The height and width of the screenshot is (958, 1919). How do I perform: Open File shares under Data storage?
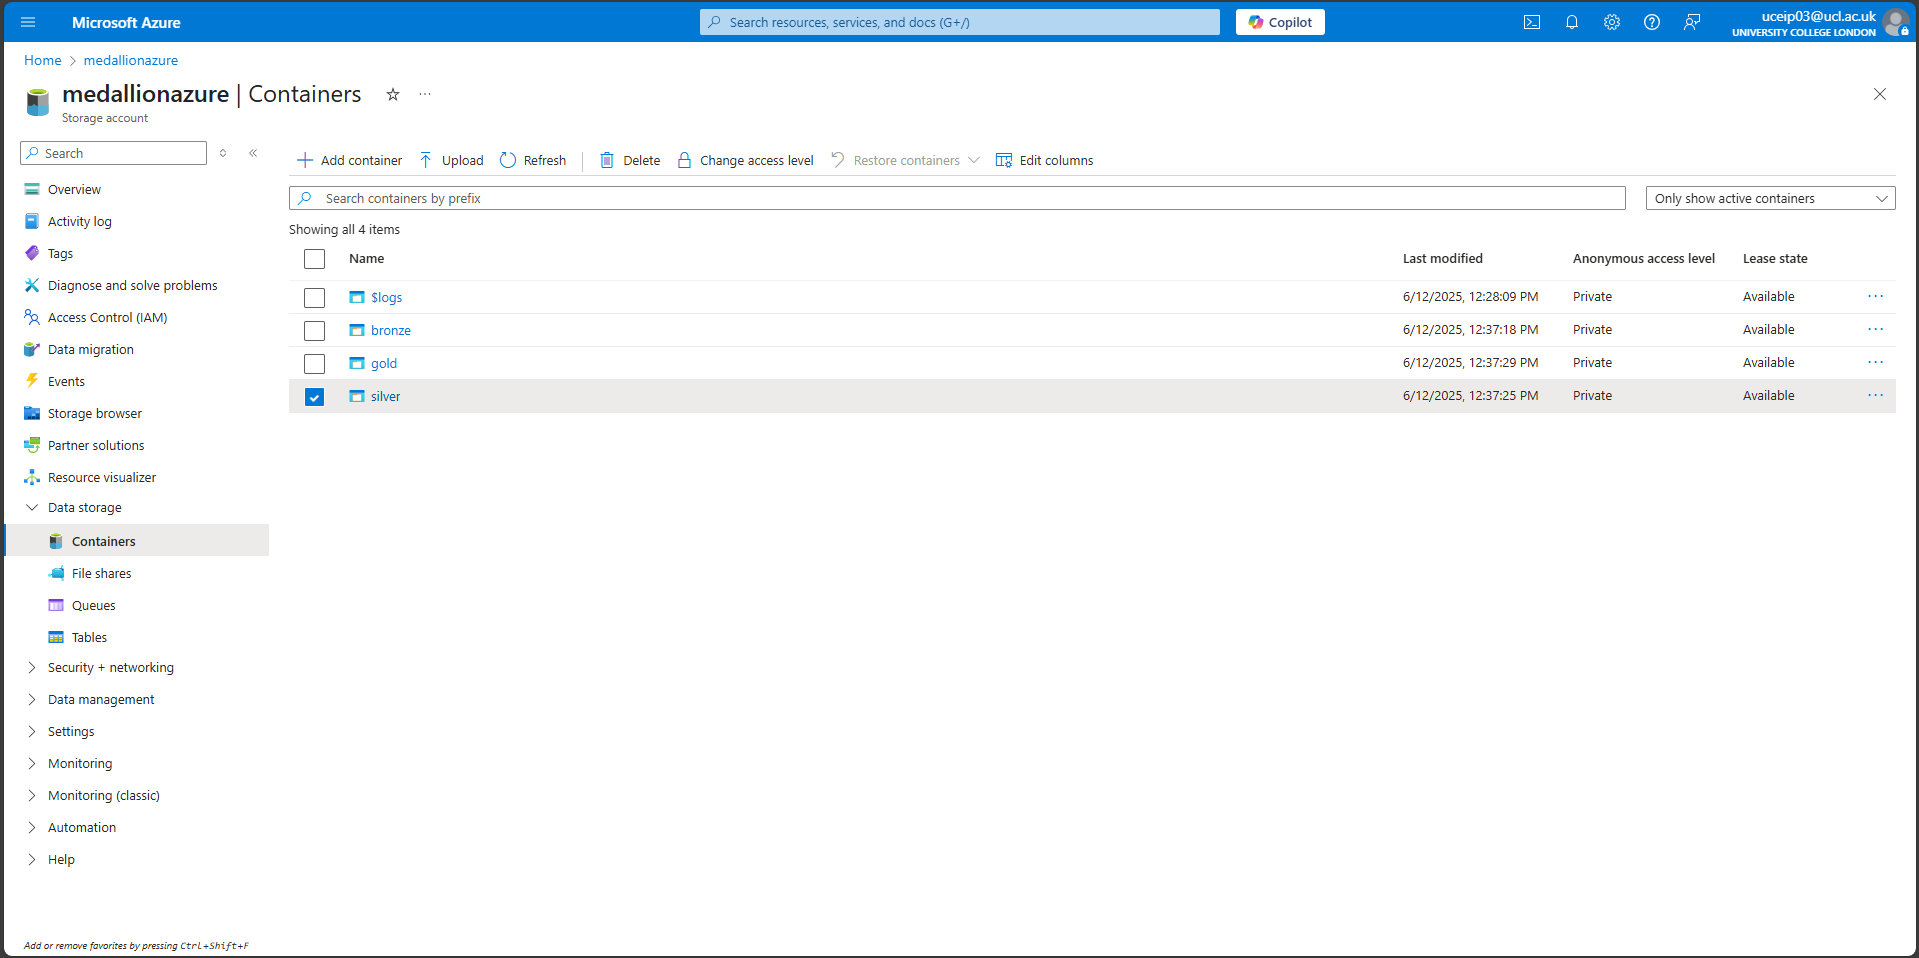tap(101, 573)
